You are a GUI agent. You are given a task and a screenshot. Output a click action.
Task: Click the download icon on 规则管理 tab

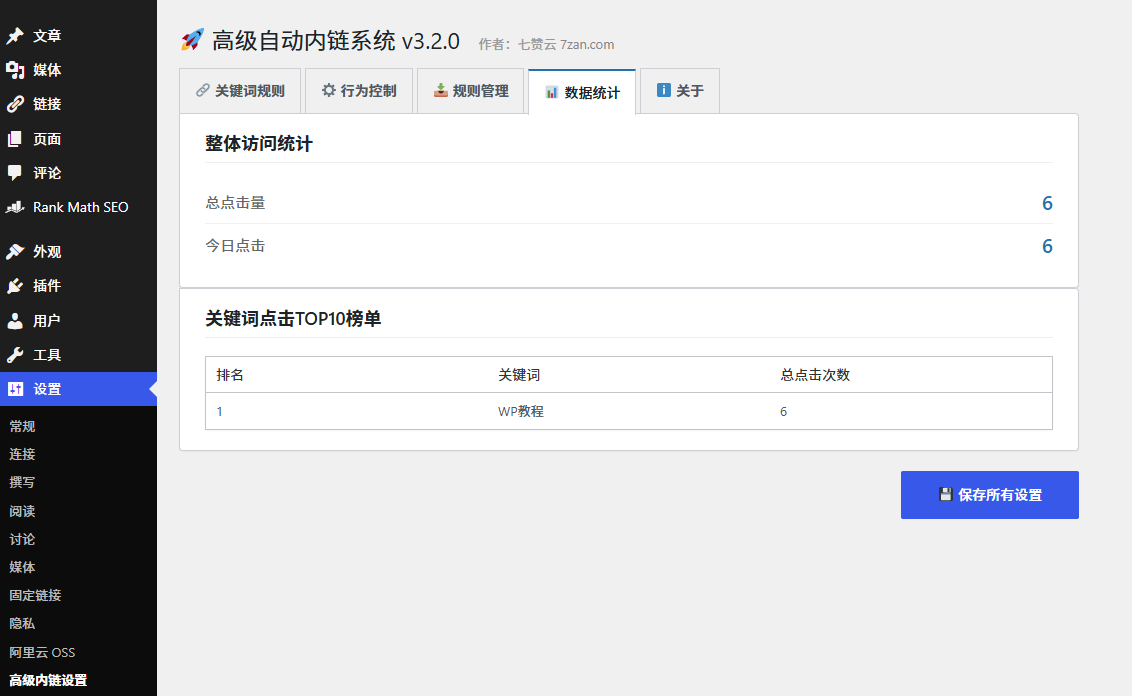tap(440, 90)
